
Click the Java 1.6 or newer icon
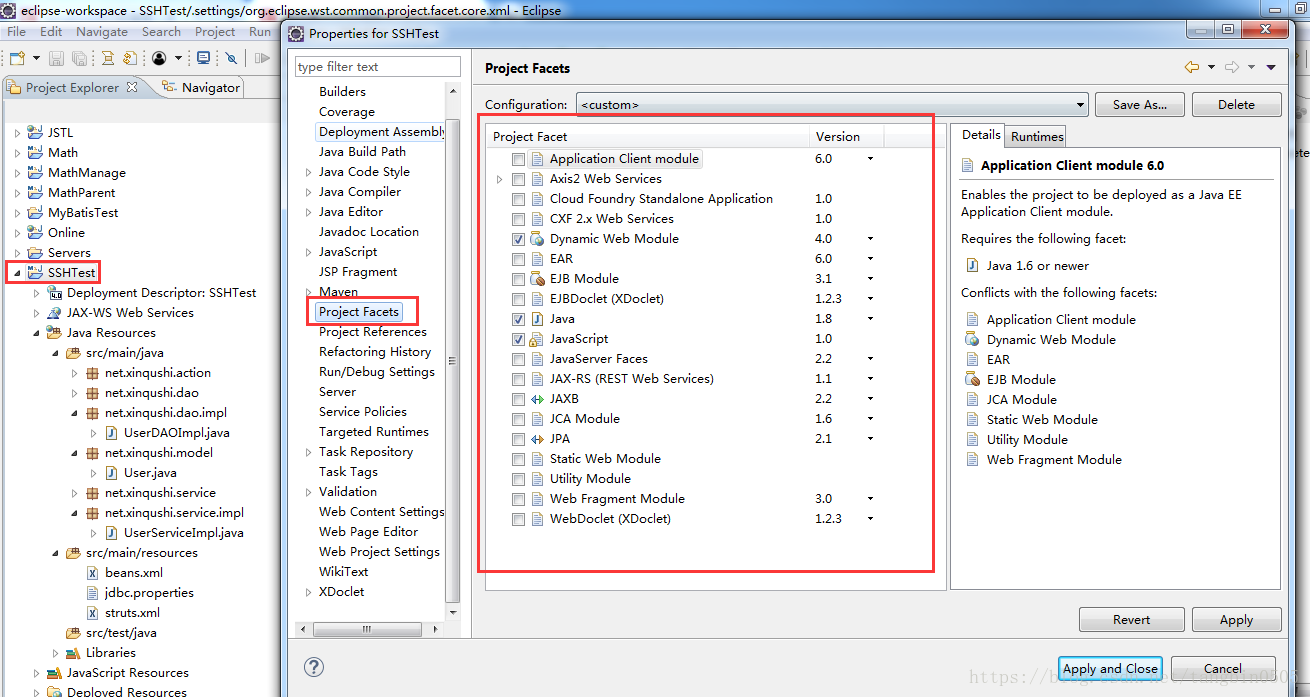click(972, 265)
